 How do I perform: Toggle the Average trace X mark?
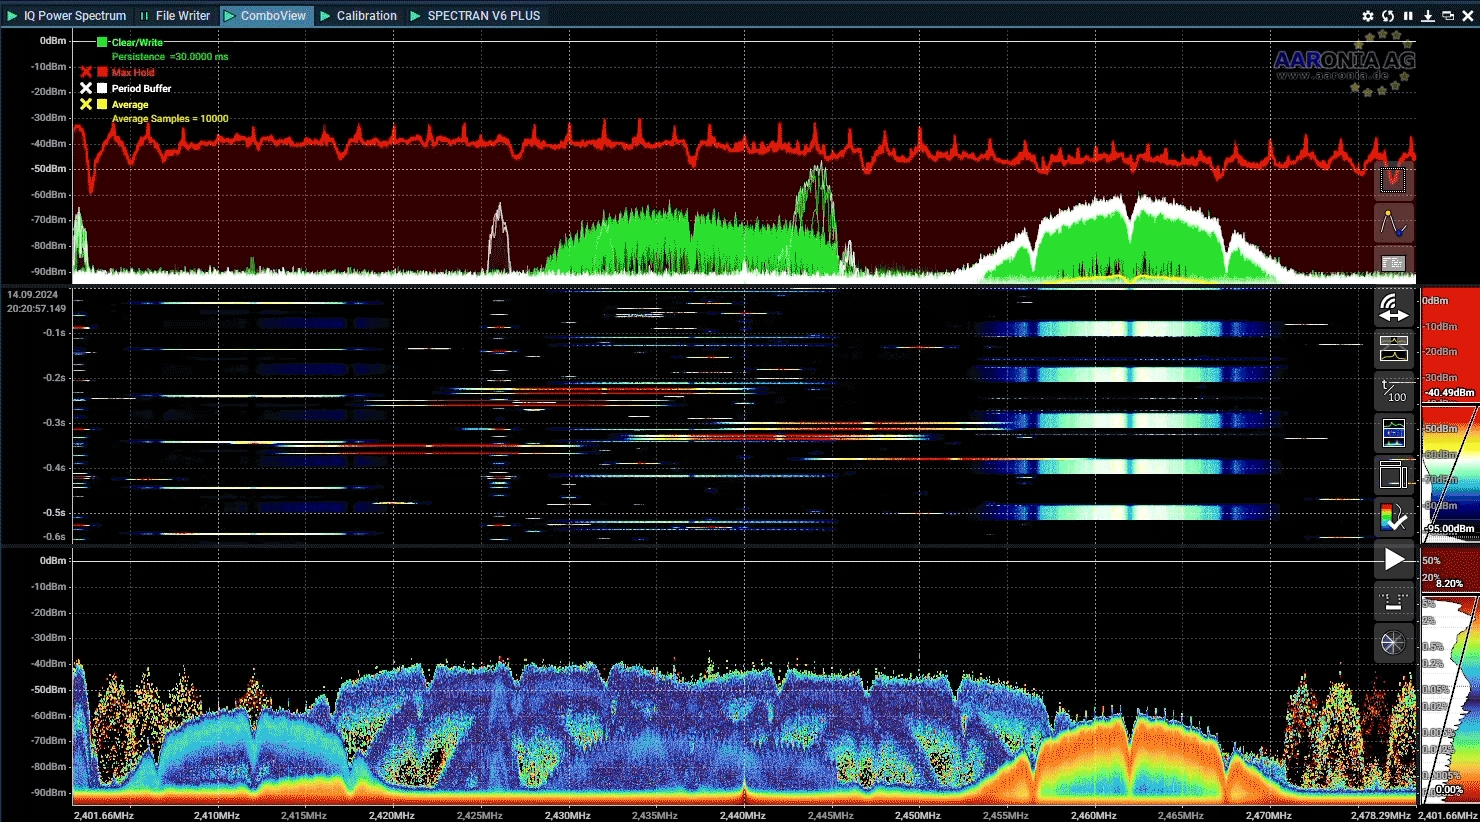tap(86, 104)
